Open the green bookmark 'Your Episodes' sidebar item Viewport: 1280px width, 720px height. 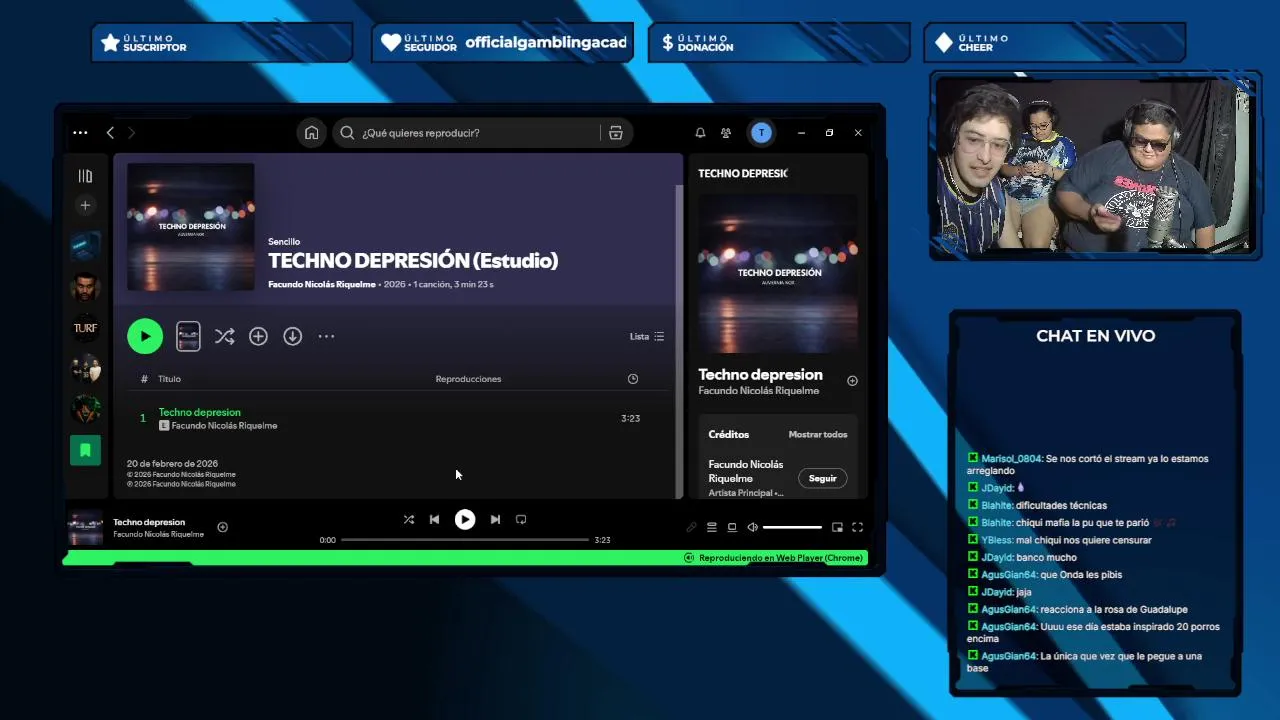(85, 450)
